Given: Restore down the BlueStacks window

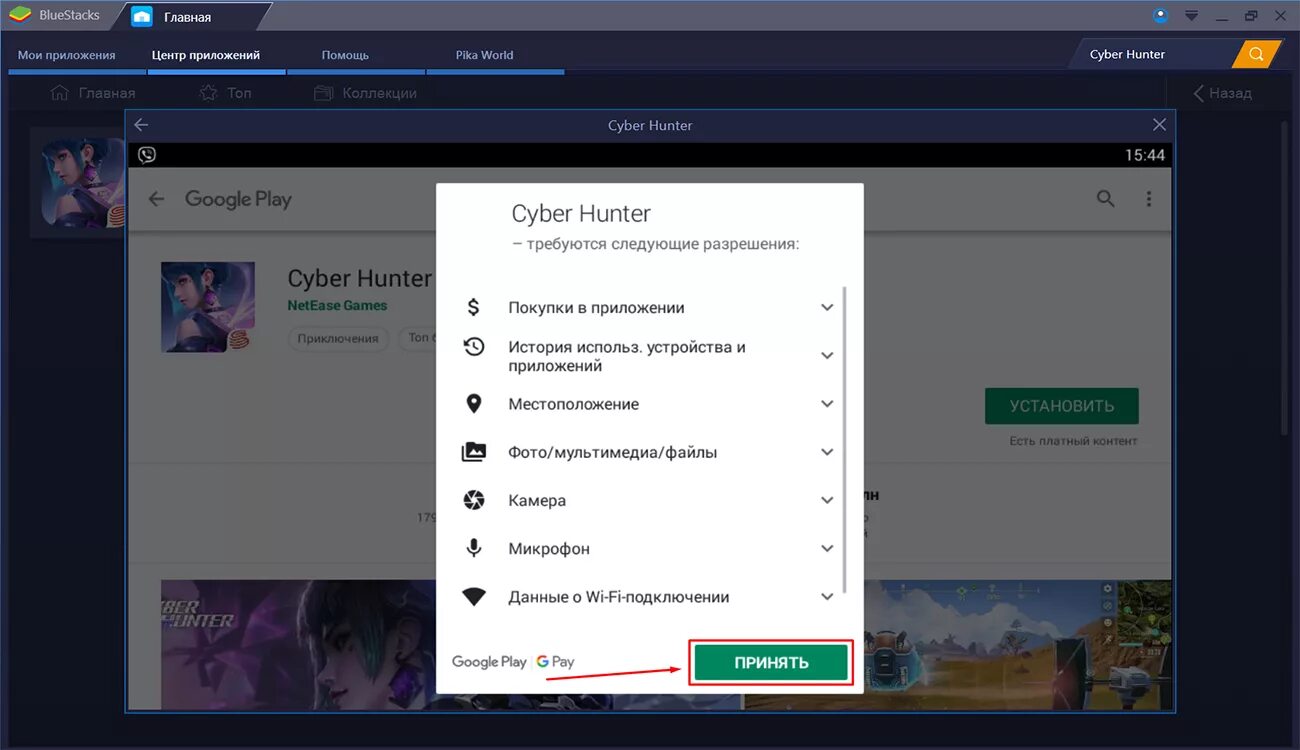Looking at the screenshot, I should point(1251,15).
